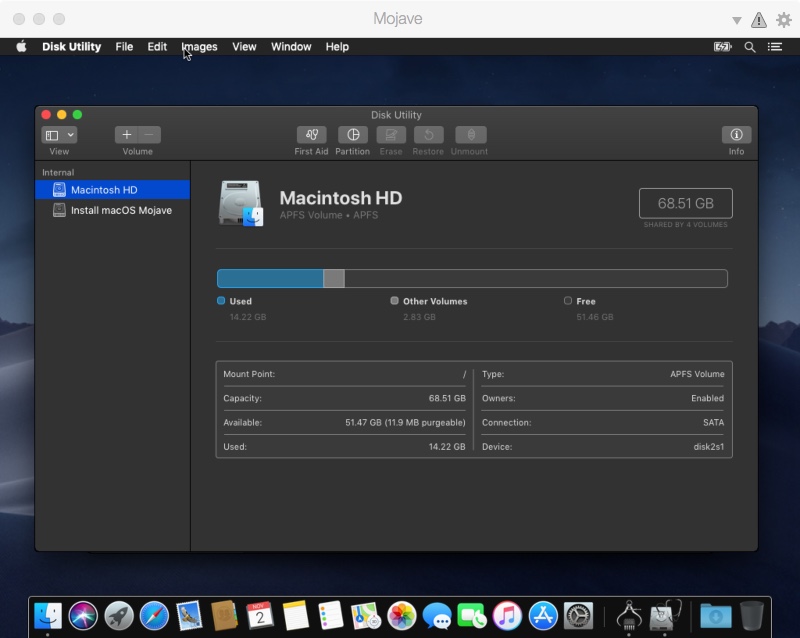Open the Info panel icon
800x638 pixels.
(736, 135)
